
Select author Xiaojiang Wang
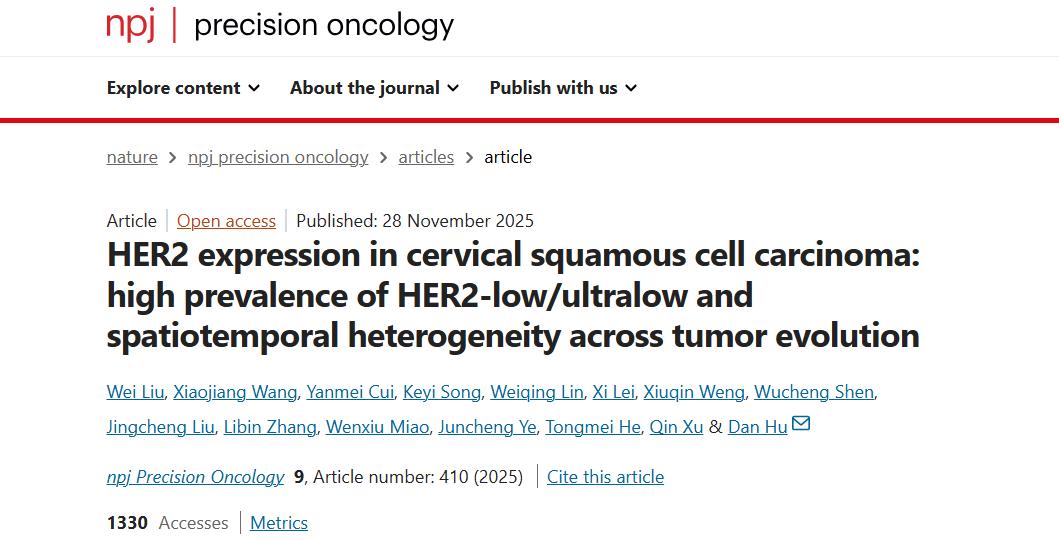pyautogui.click(x=234, y=392)
